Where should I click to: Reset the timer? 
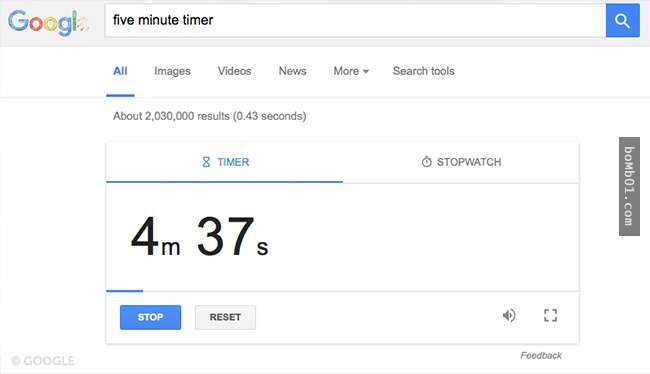tap(225, 317)
